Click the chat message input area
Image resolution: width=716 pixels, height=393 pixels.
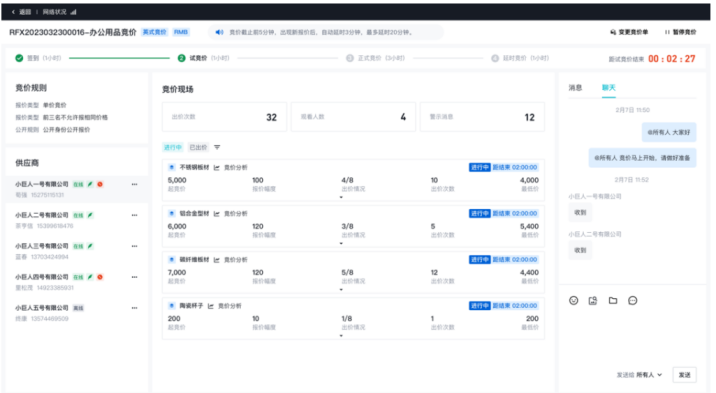pos(632,337)
